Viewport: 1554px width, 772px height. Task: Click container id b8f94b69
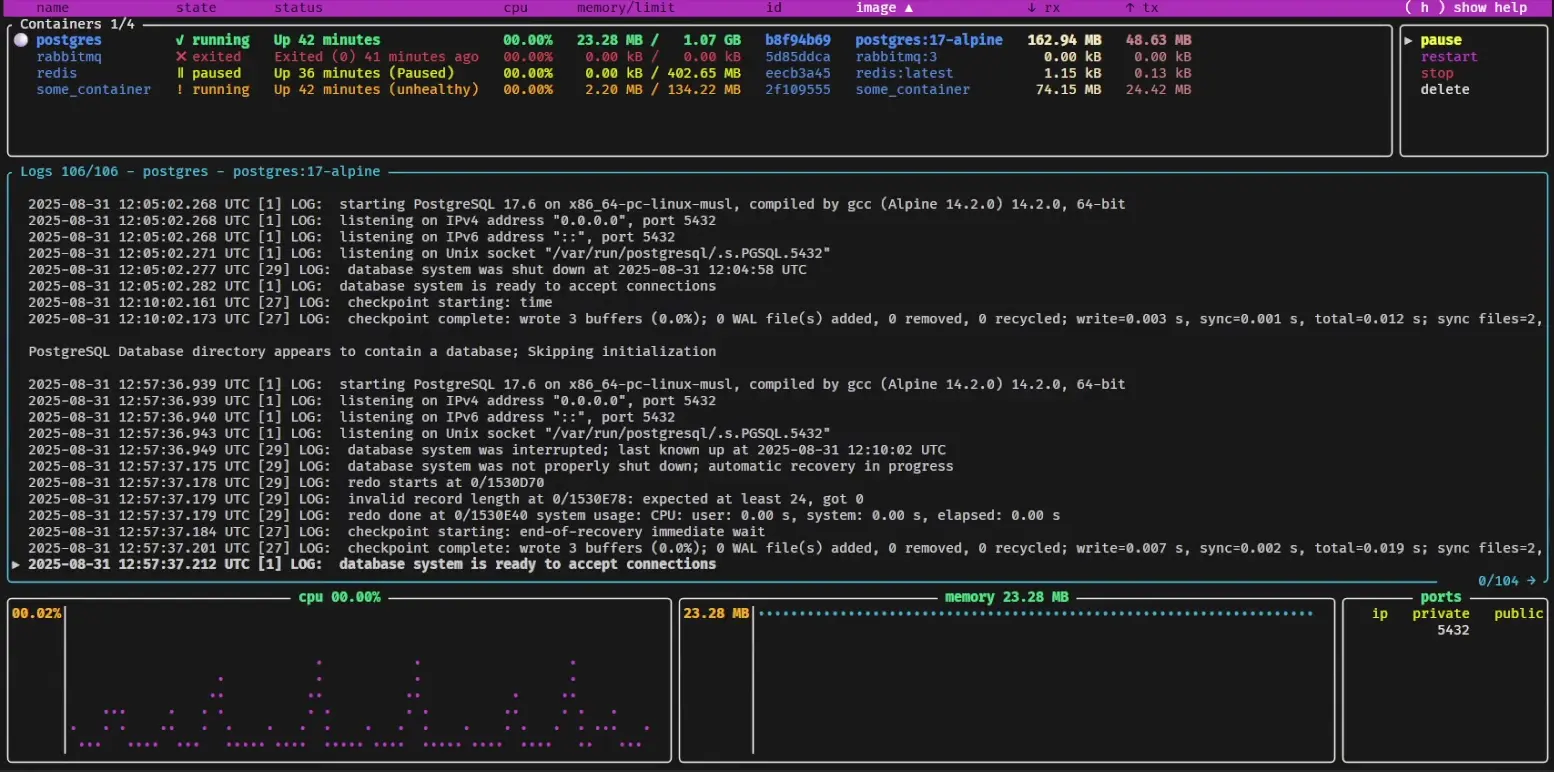(797, 40)
